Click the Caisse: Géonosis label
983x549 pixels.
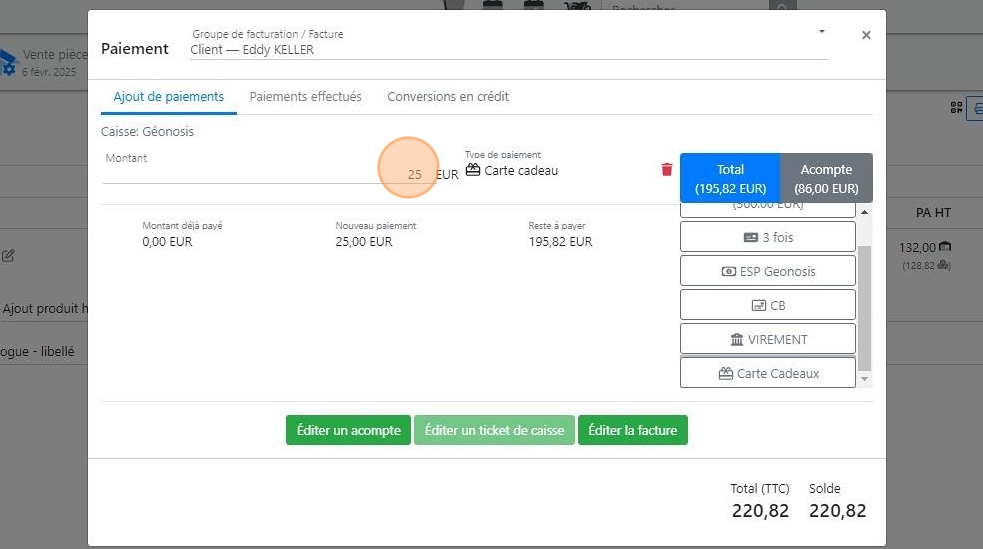(147, 132)
